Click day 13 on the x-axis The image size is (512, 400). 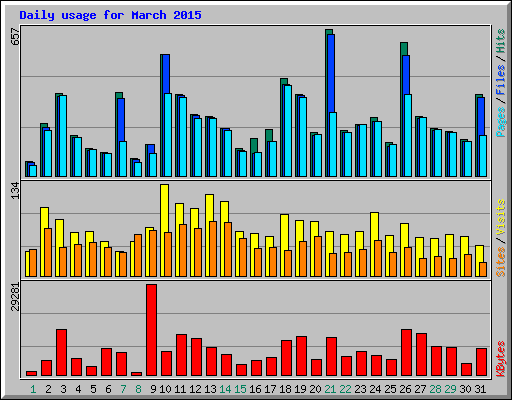pos(210,389)
